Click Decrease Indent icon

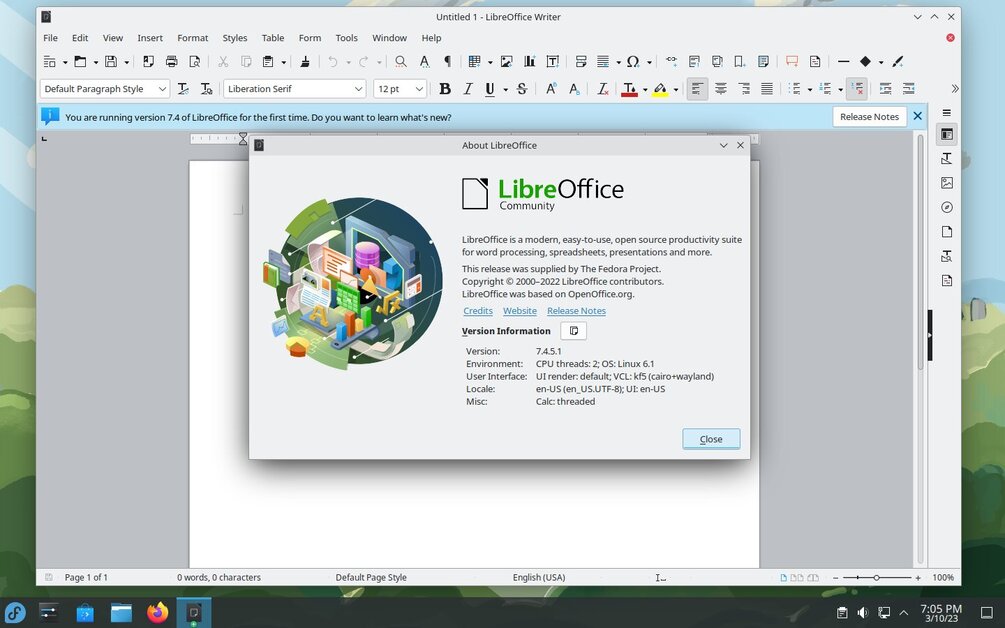tap(908, 89)
